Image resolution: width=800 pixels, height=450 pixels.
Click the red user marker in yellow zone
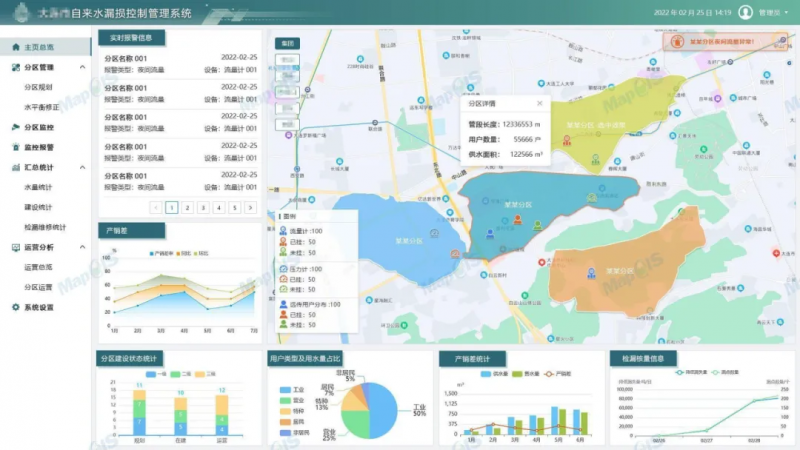567,140
